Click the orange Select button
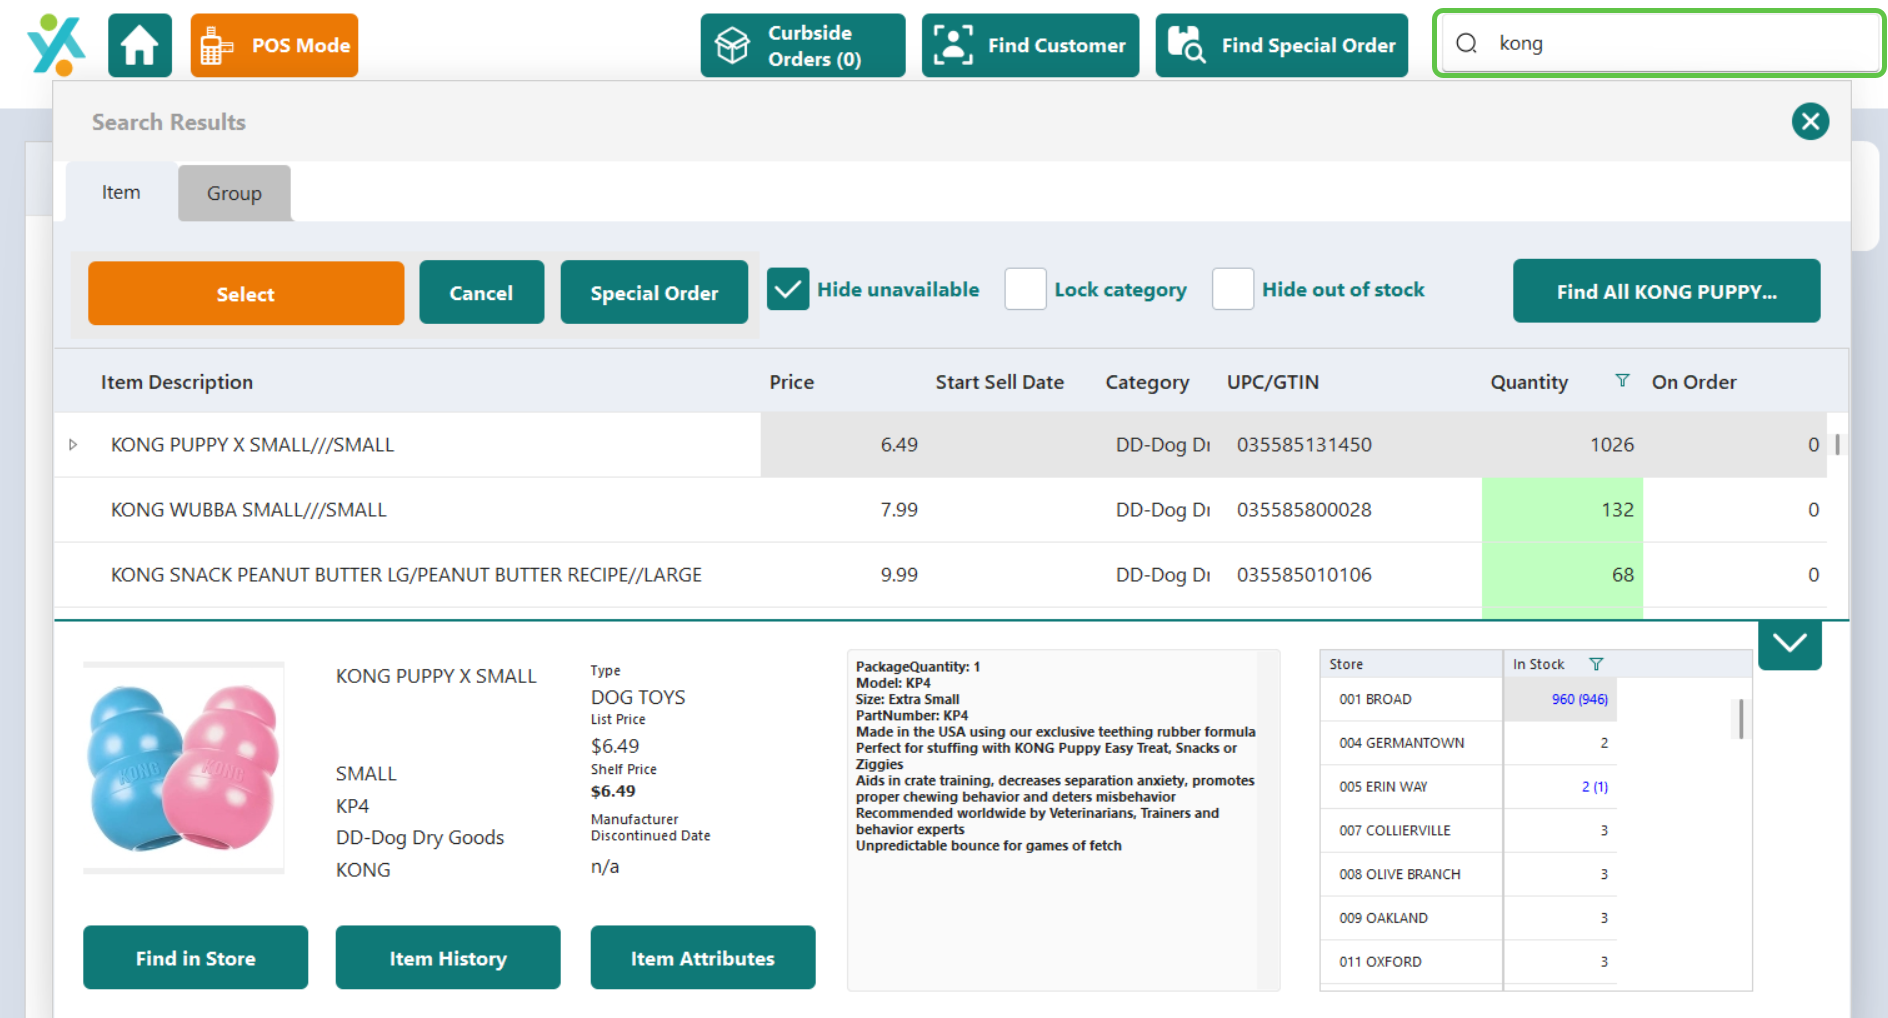The image size is (1888, 1018). click(246, 293)
